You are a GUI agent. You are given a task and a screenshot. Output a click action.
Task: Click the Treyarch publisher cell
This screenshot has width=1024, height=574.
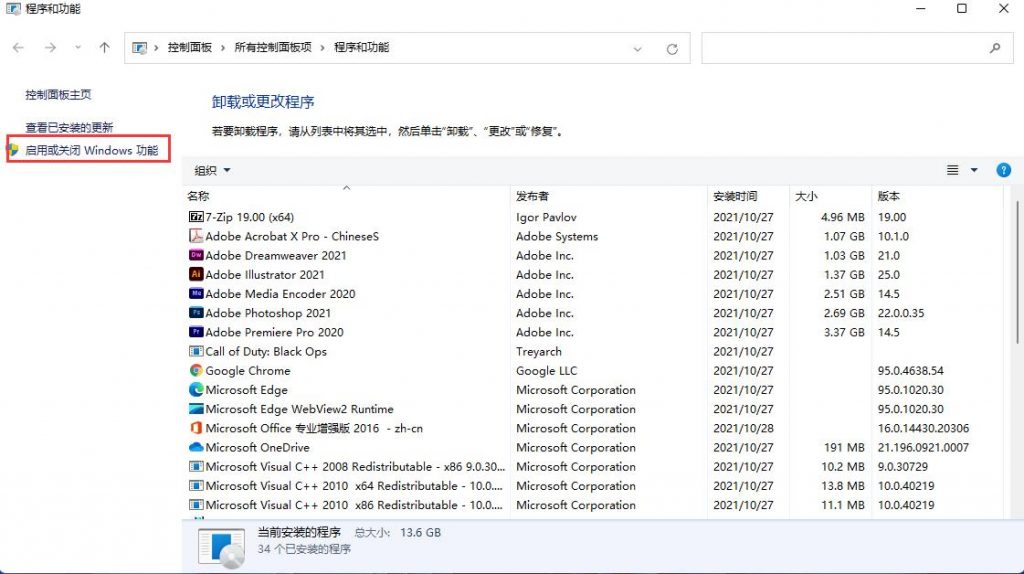click(539, 351)
